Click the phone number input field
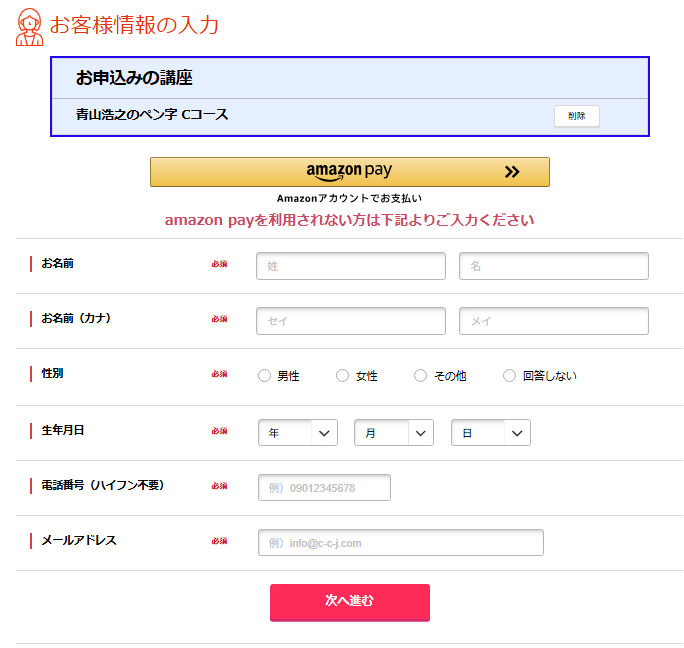 click(324, 488)
